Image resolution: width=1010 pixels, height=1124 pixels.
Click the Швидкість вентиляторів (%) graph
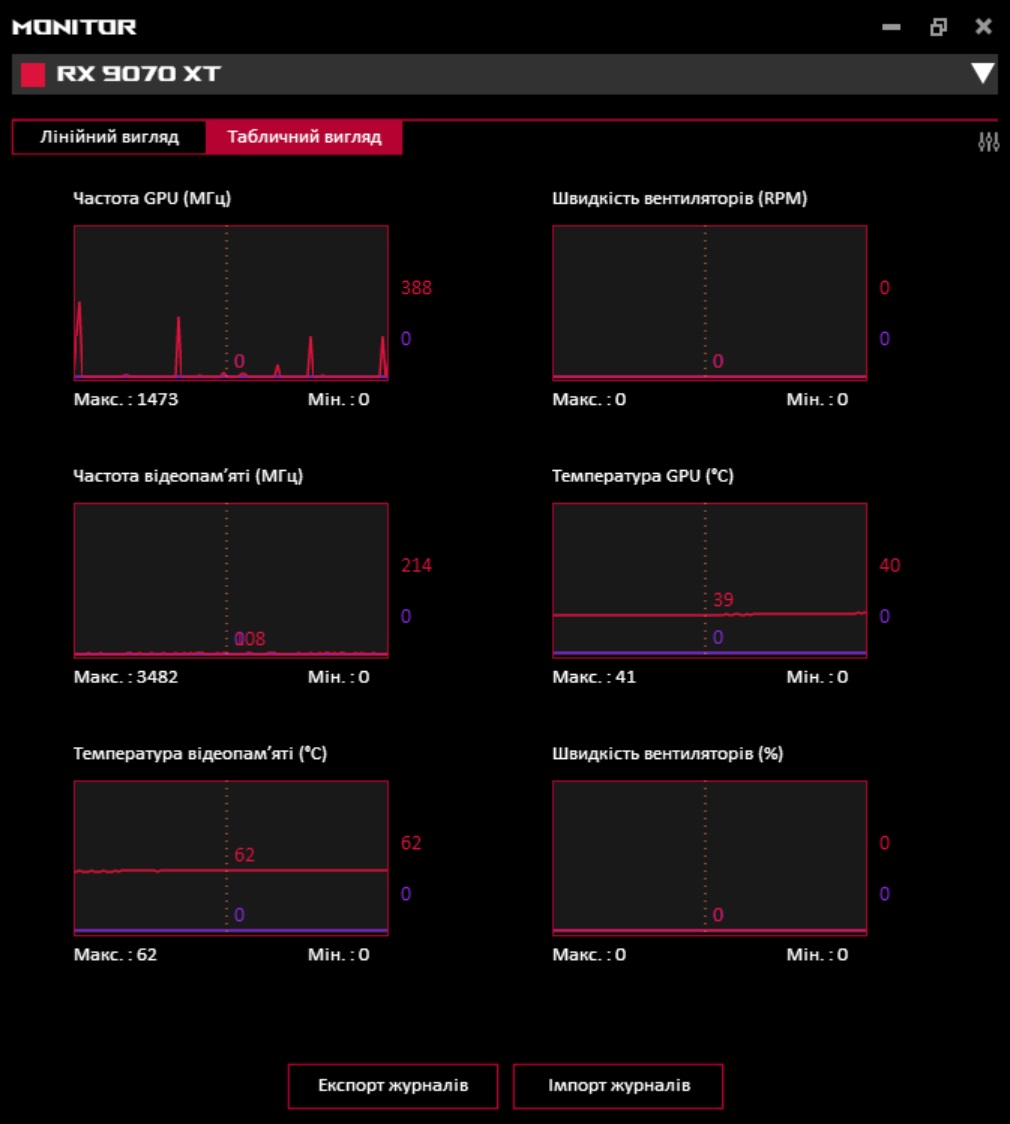(x=710, y=857)
